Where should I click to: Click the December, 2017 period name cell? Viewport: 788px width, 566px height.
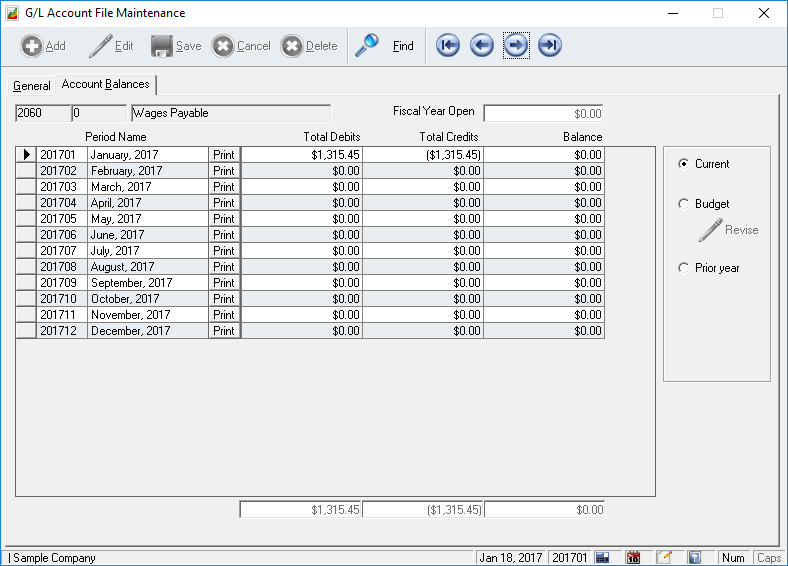[147, 331]
